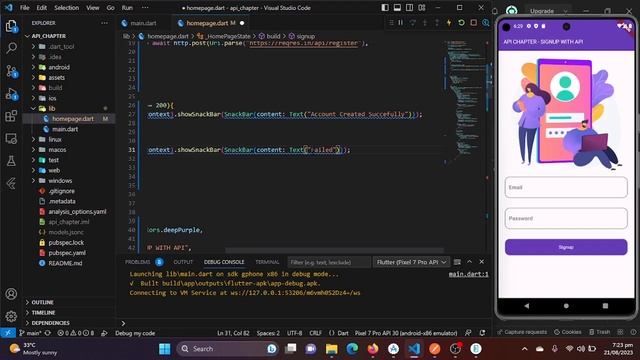Click Debug my code in status bar
The height and width of the screenshot is (360, 640).
[x=135, y=333]
